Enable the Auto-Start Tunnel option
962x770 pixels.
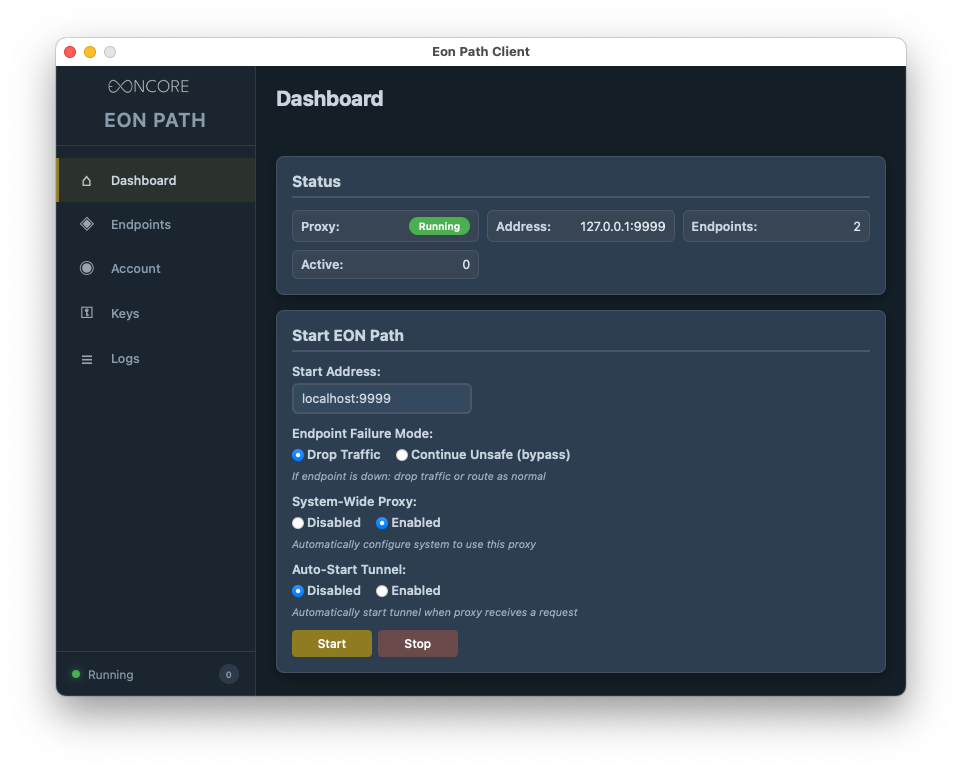[382, 591]
